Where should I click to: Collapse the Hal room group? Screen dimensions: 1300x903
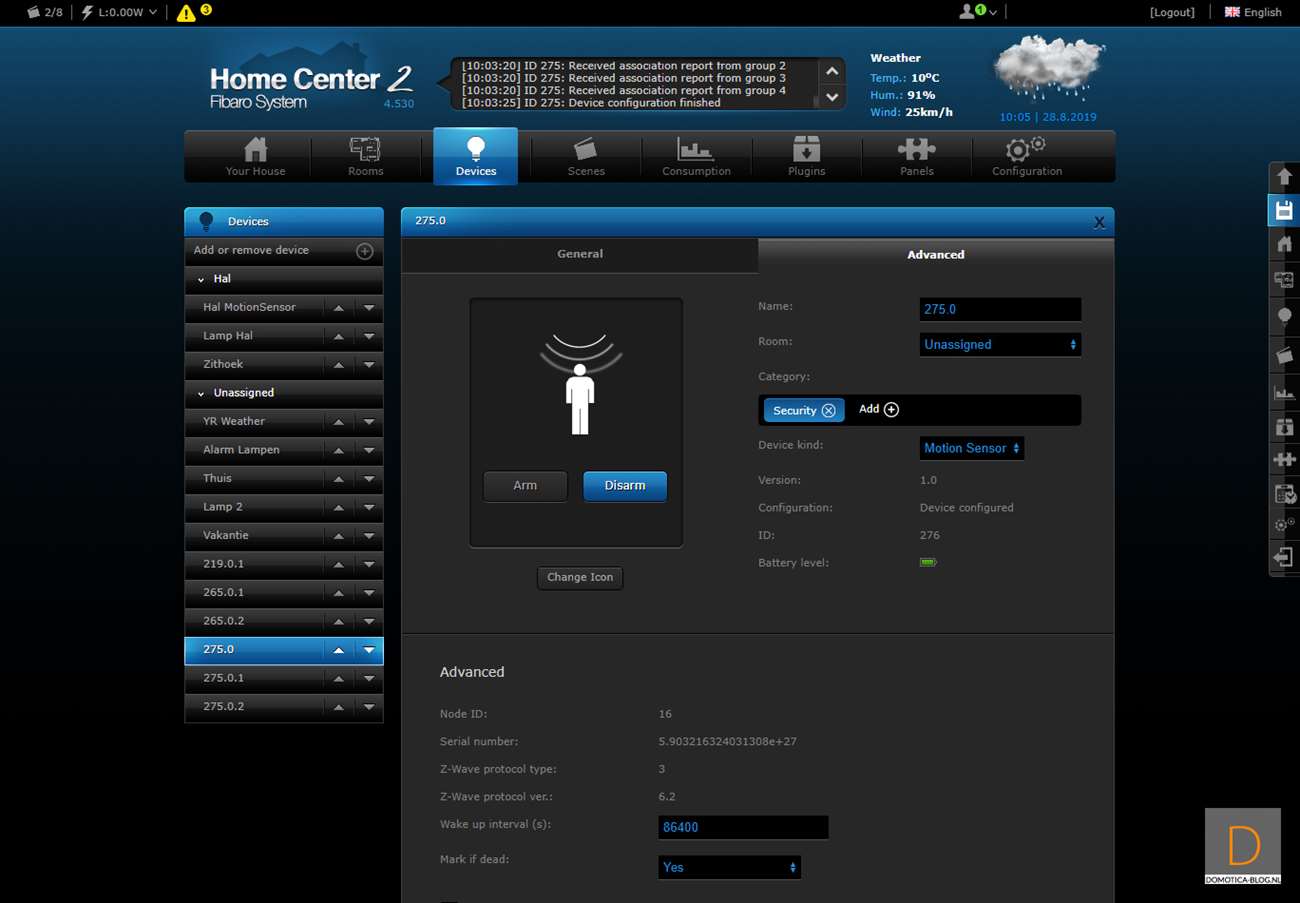(x=201, y=280)
